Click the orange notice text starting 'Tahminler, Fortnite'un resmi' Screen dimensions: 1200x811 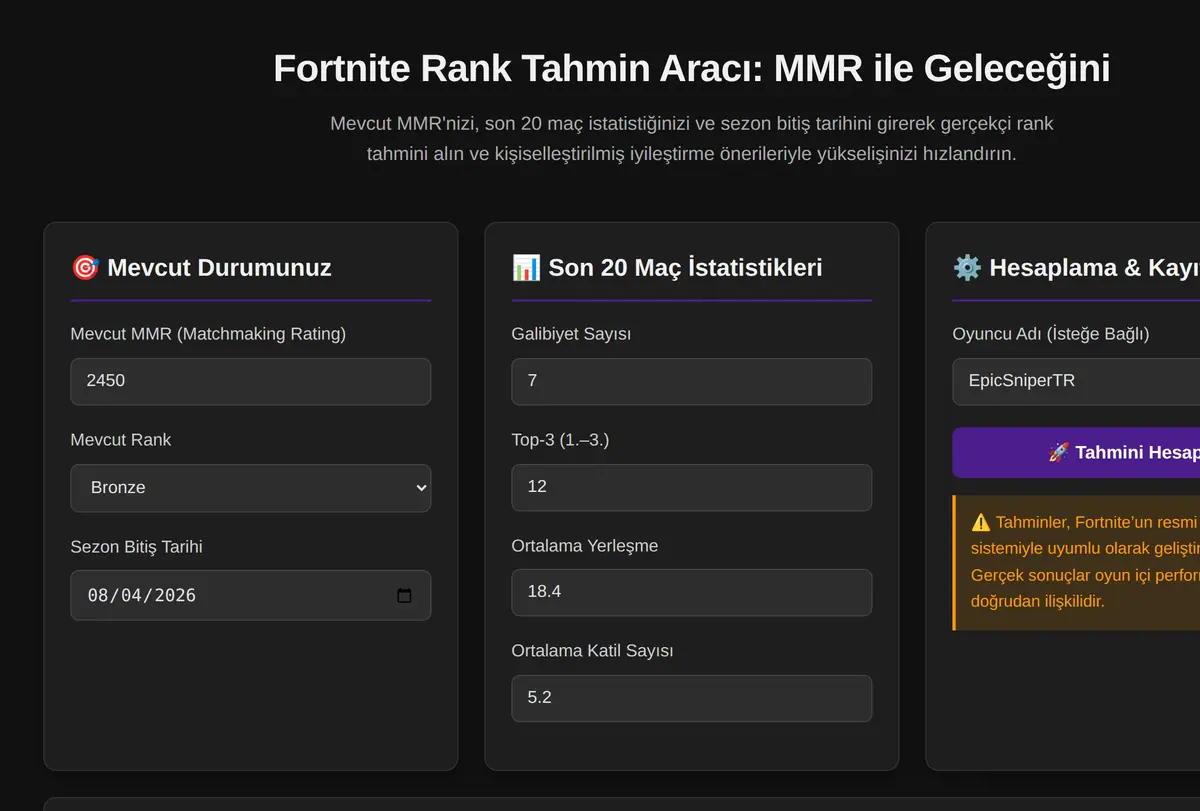click(1085, 562)
